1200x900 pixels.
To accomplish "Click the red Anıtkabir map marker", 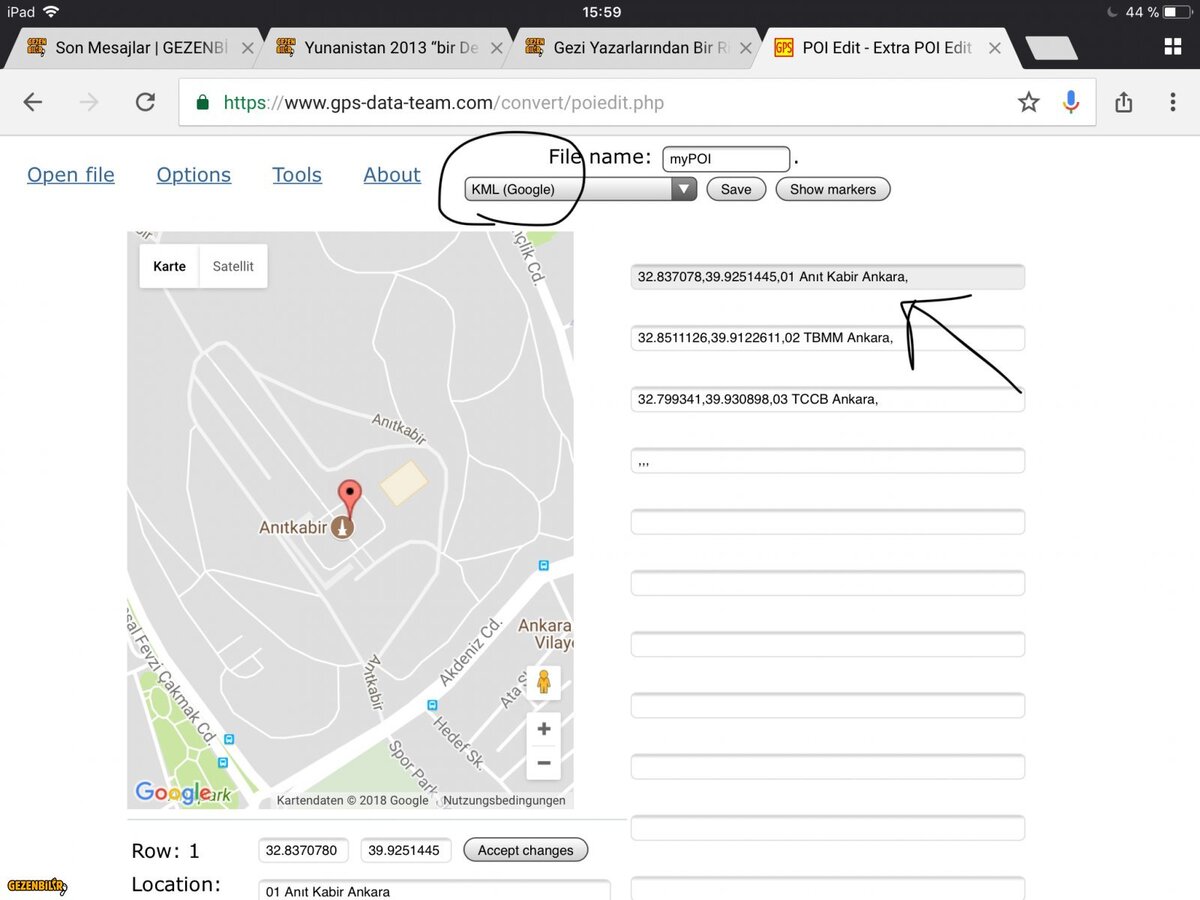I will click(348, 495).
